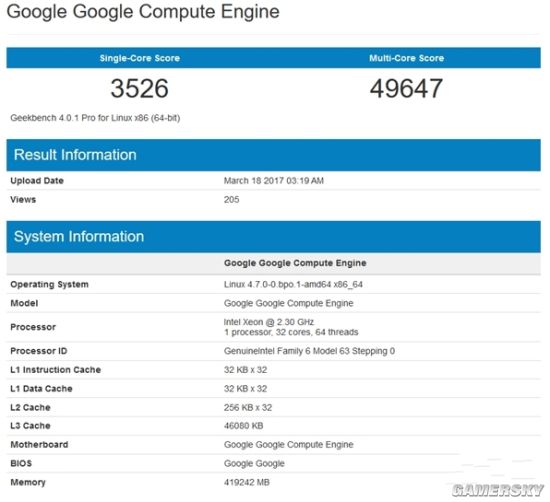
Task: Click the Geekbench 4.0.1 Pro version text
Action: click(x=95, y=118)
